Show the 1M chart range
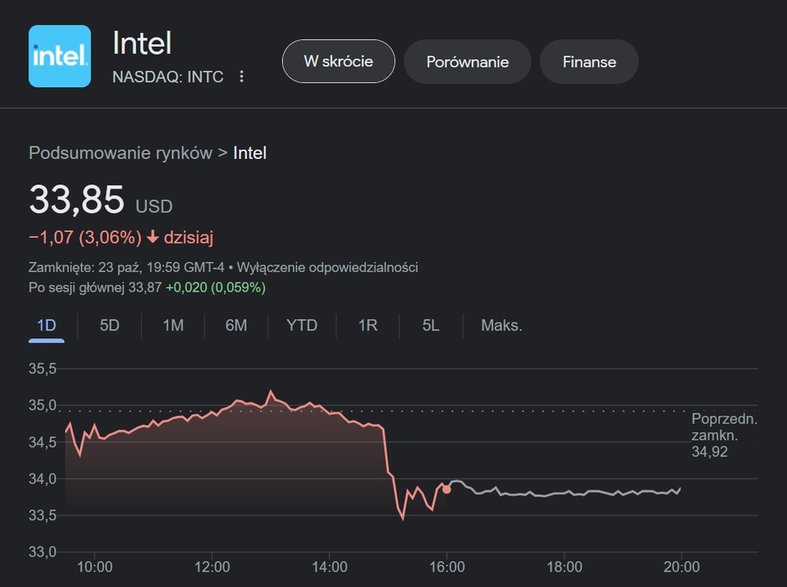This screenshot has height=587, width=787. tap(173, 325)
